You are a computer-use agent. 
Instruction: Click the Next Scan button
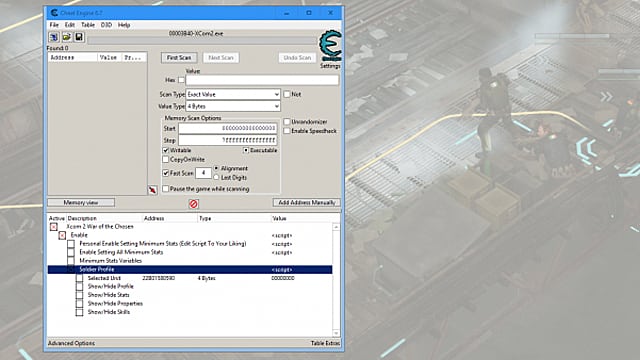coord(221,58)
